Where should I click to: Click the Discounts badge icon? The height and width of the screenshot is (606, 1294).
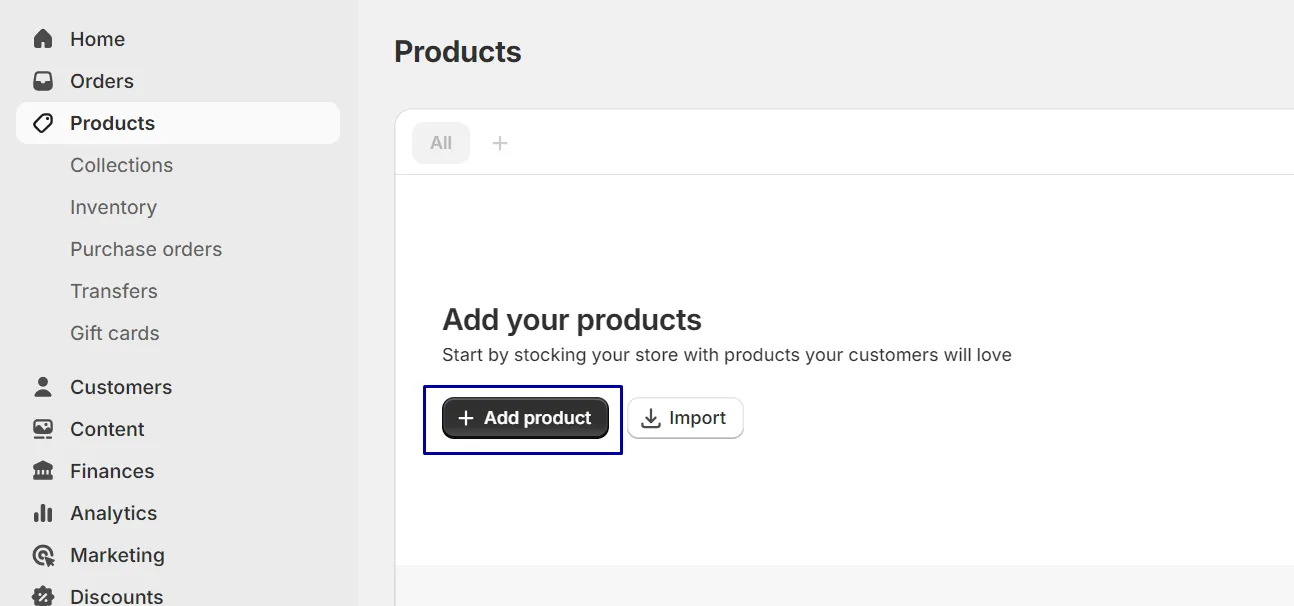coord(43,596)
